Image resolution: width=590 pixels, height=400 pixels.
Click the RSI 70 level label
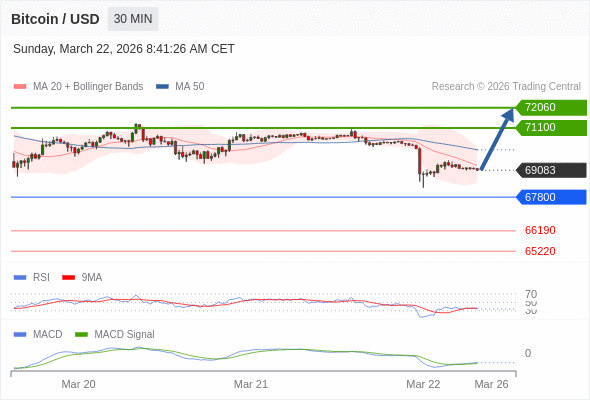[x=531, y=294]
